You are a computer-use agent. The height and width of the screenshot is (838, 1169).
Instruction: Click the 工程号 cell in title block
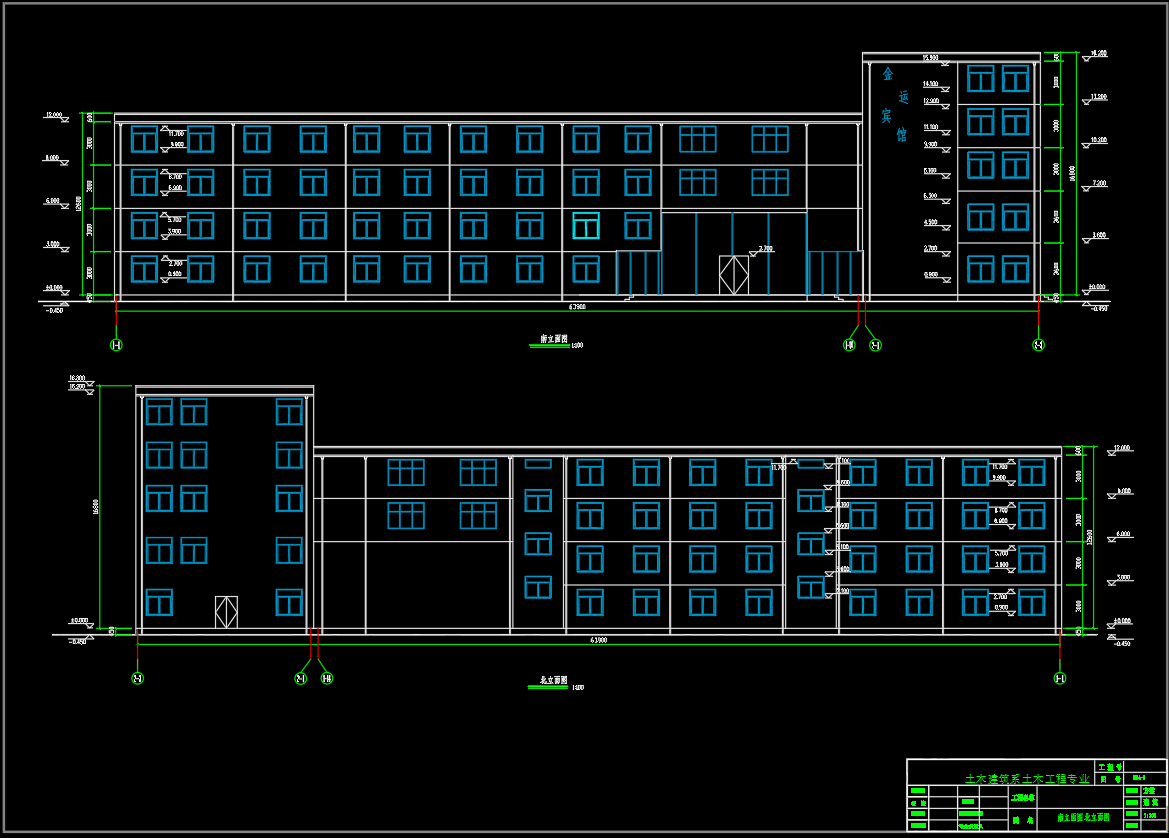[x=1109, y=767]
